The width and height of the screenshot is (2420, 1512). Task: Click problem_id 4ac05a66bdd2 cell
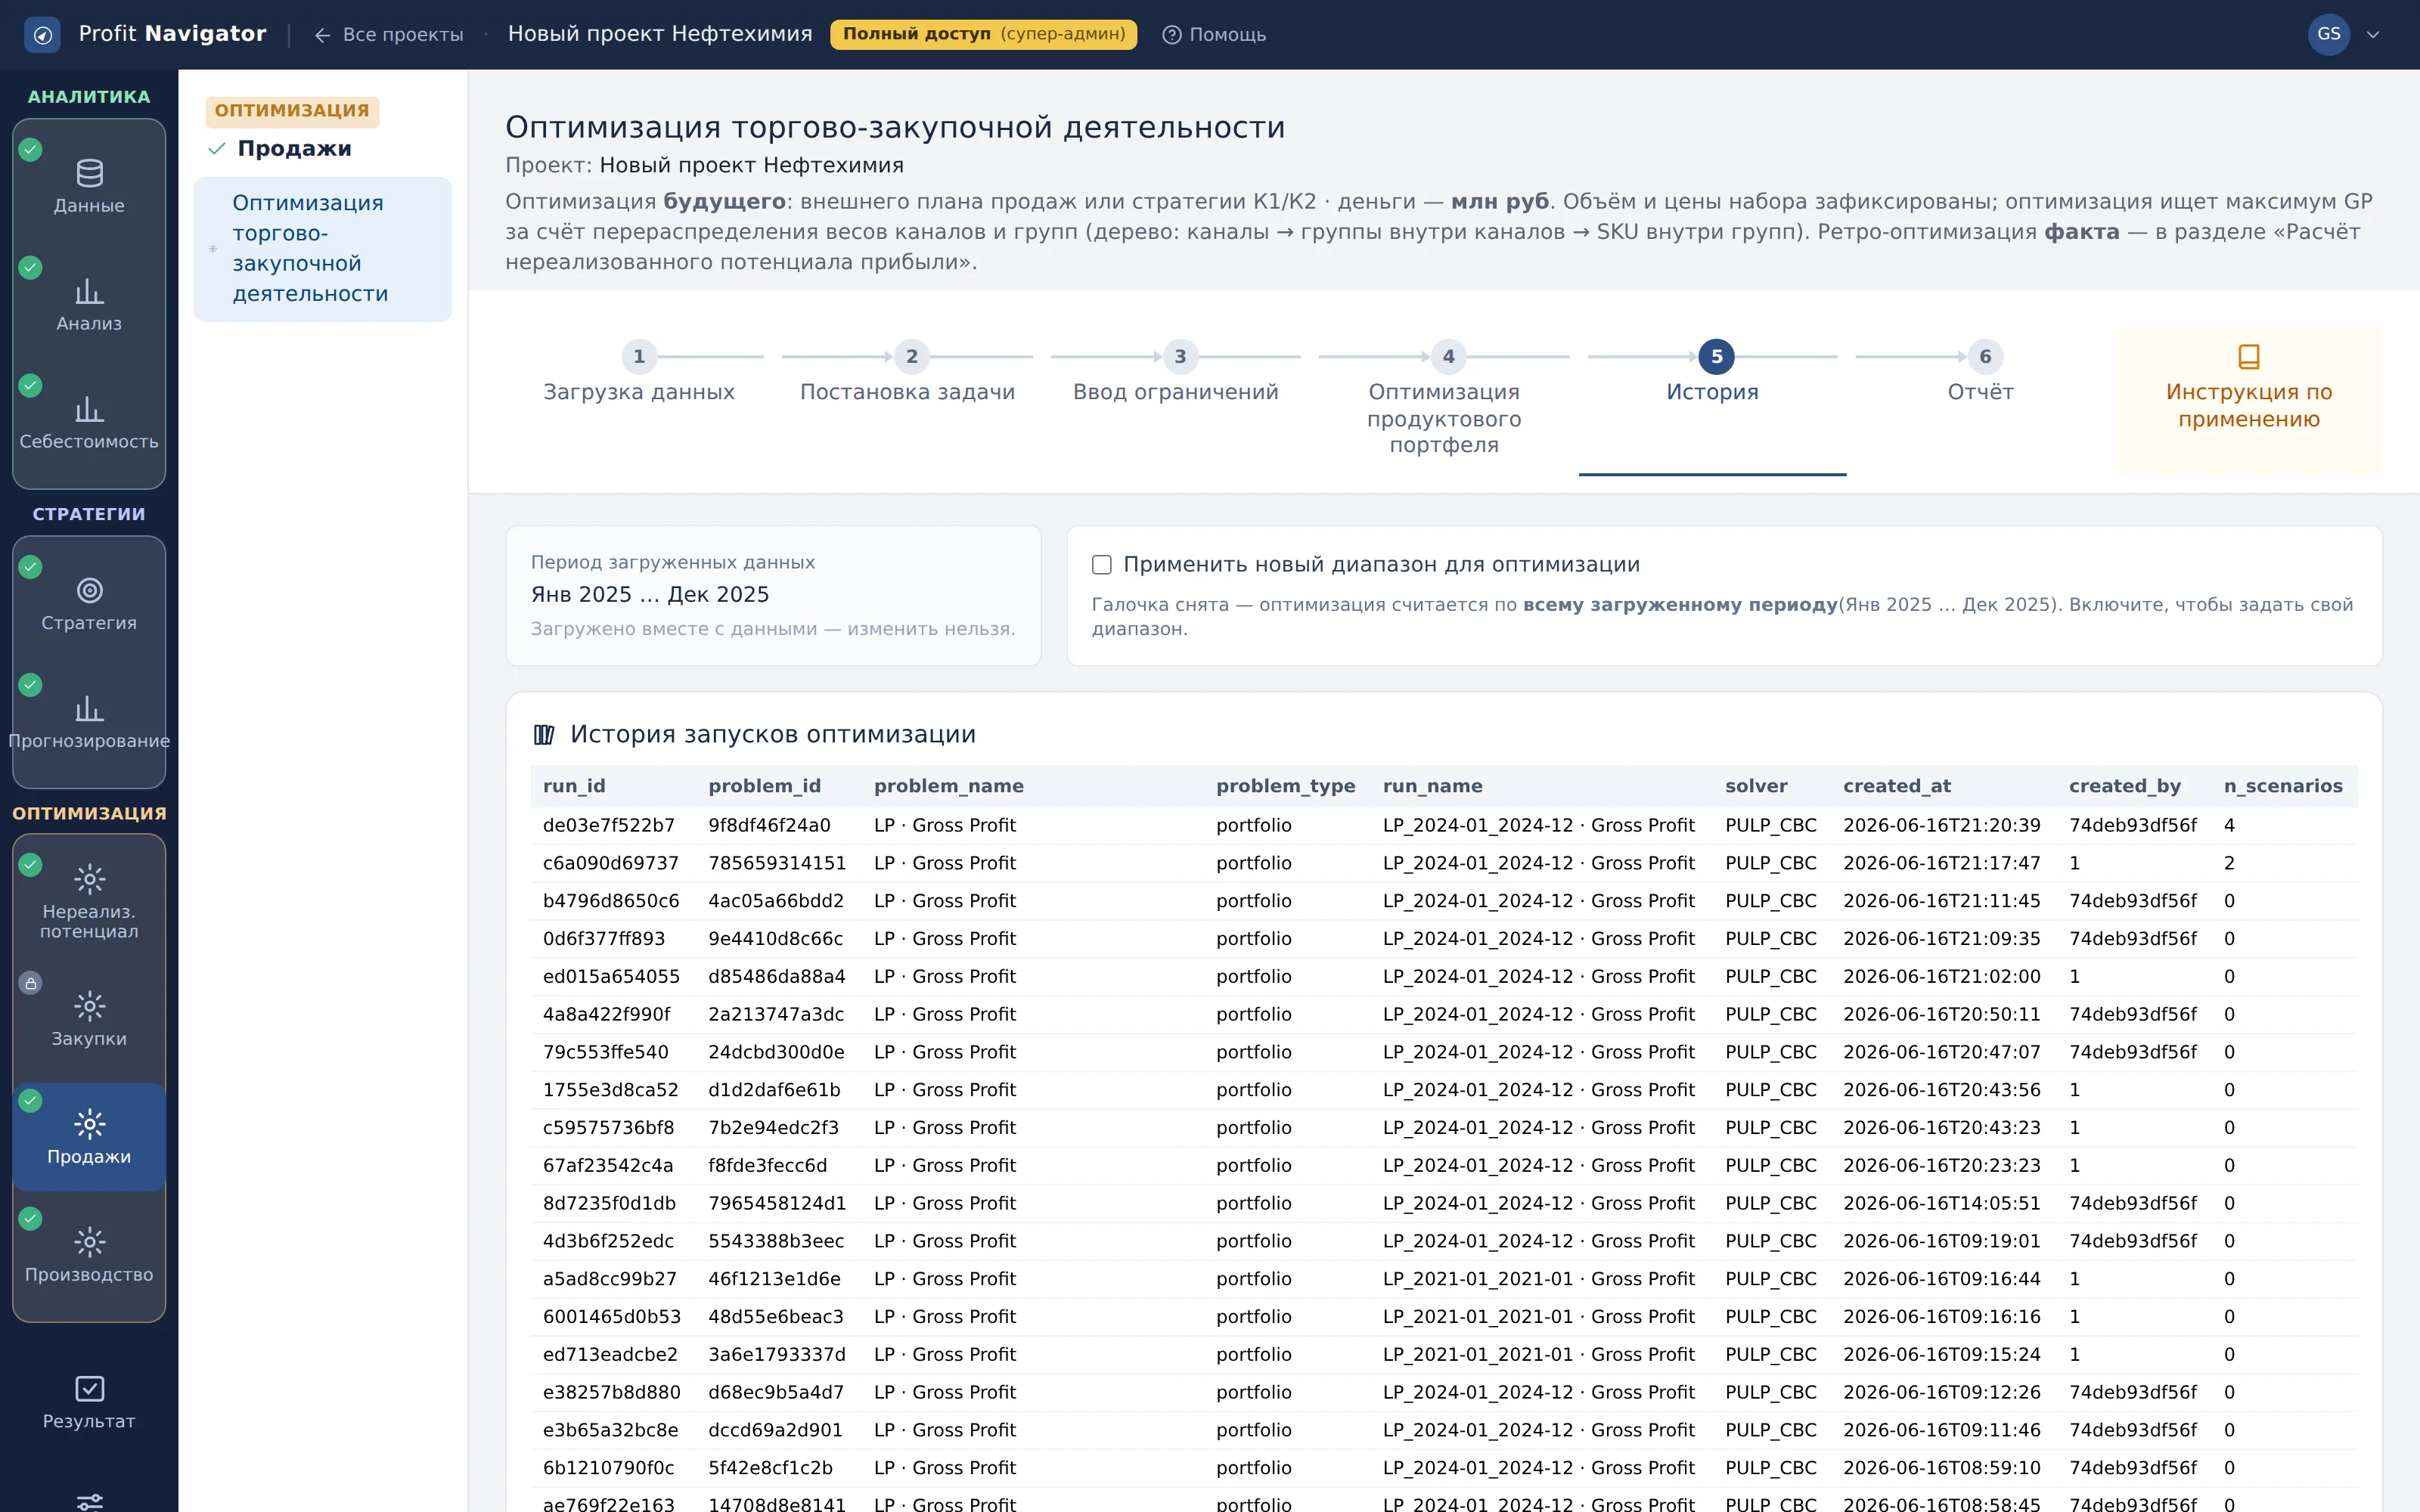coord(776,901)
